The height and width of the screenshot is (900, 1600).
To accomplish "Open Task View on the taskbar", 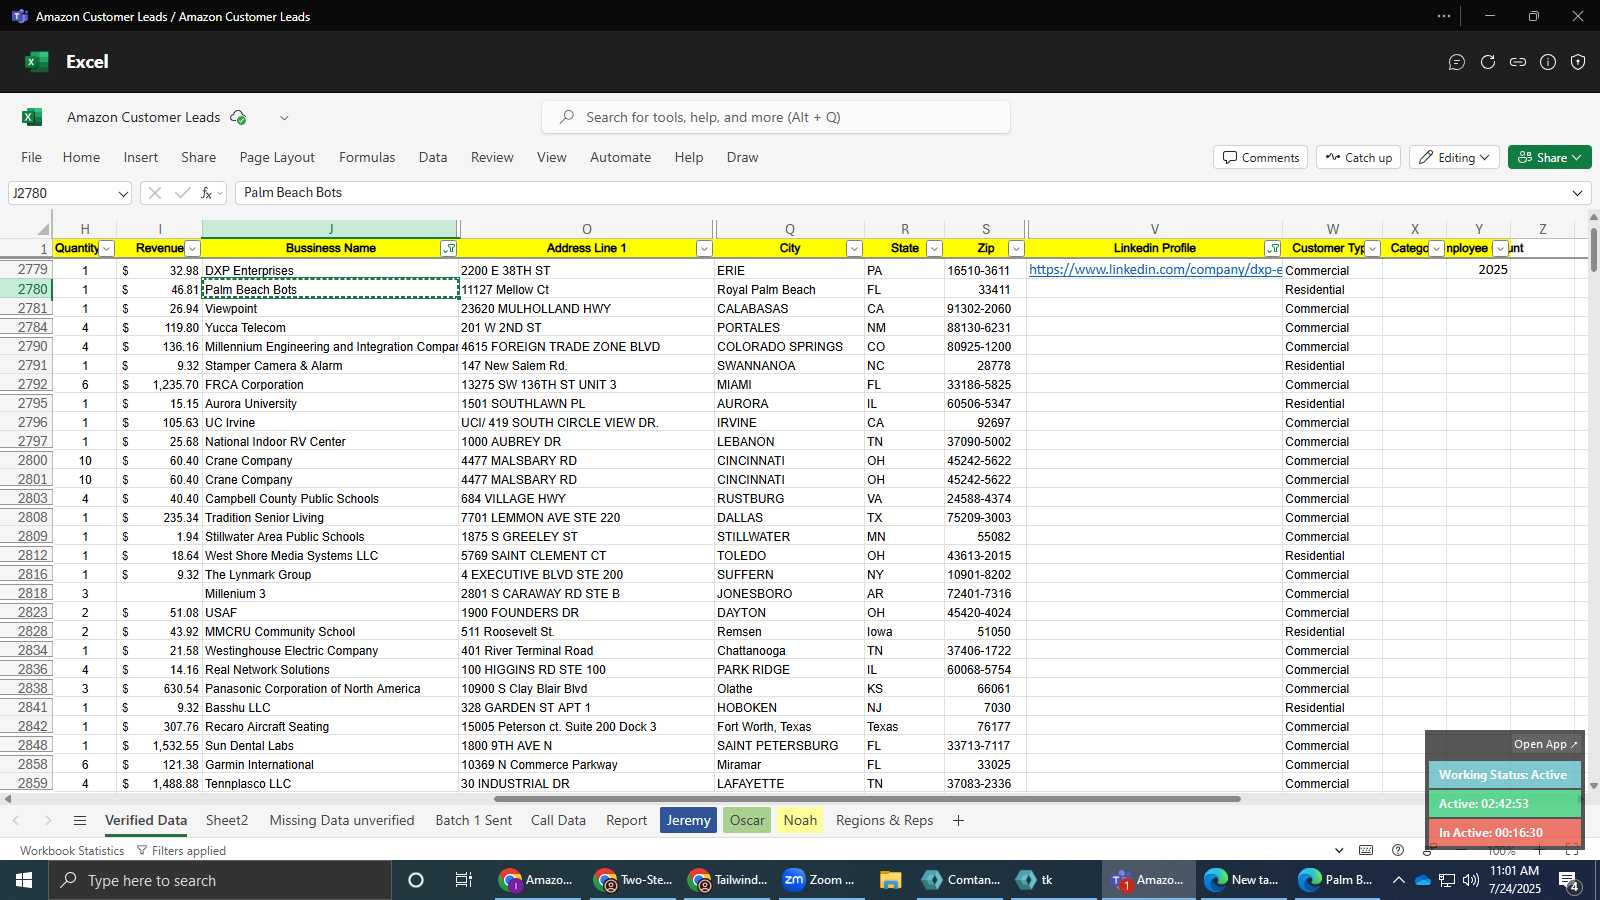I will coord(464,880).
